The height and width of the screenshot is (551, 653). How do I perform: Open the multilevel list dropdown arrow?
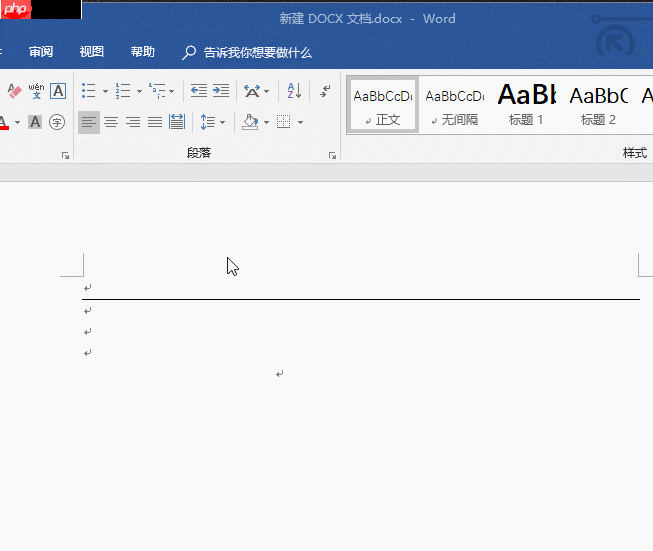(x=171, y=91)
